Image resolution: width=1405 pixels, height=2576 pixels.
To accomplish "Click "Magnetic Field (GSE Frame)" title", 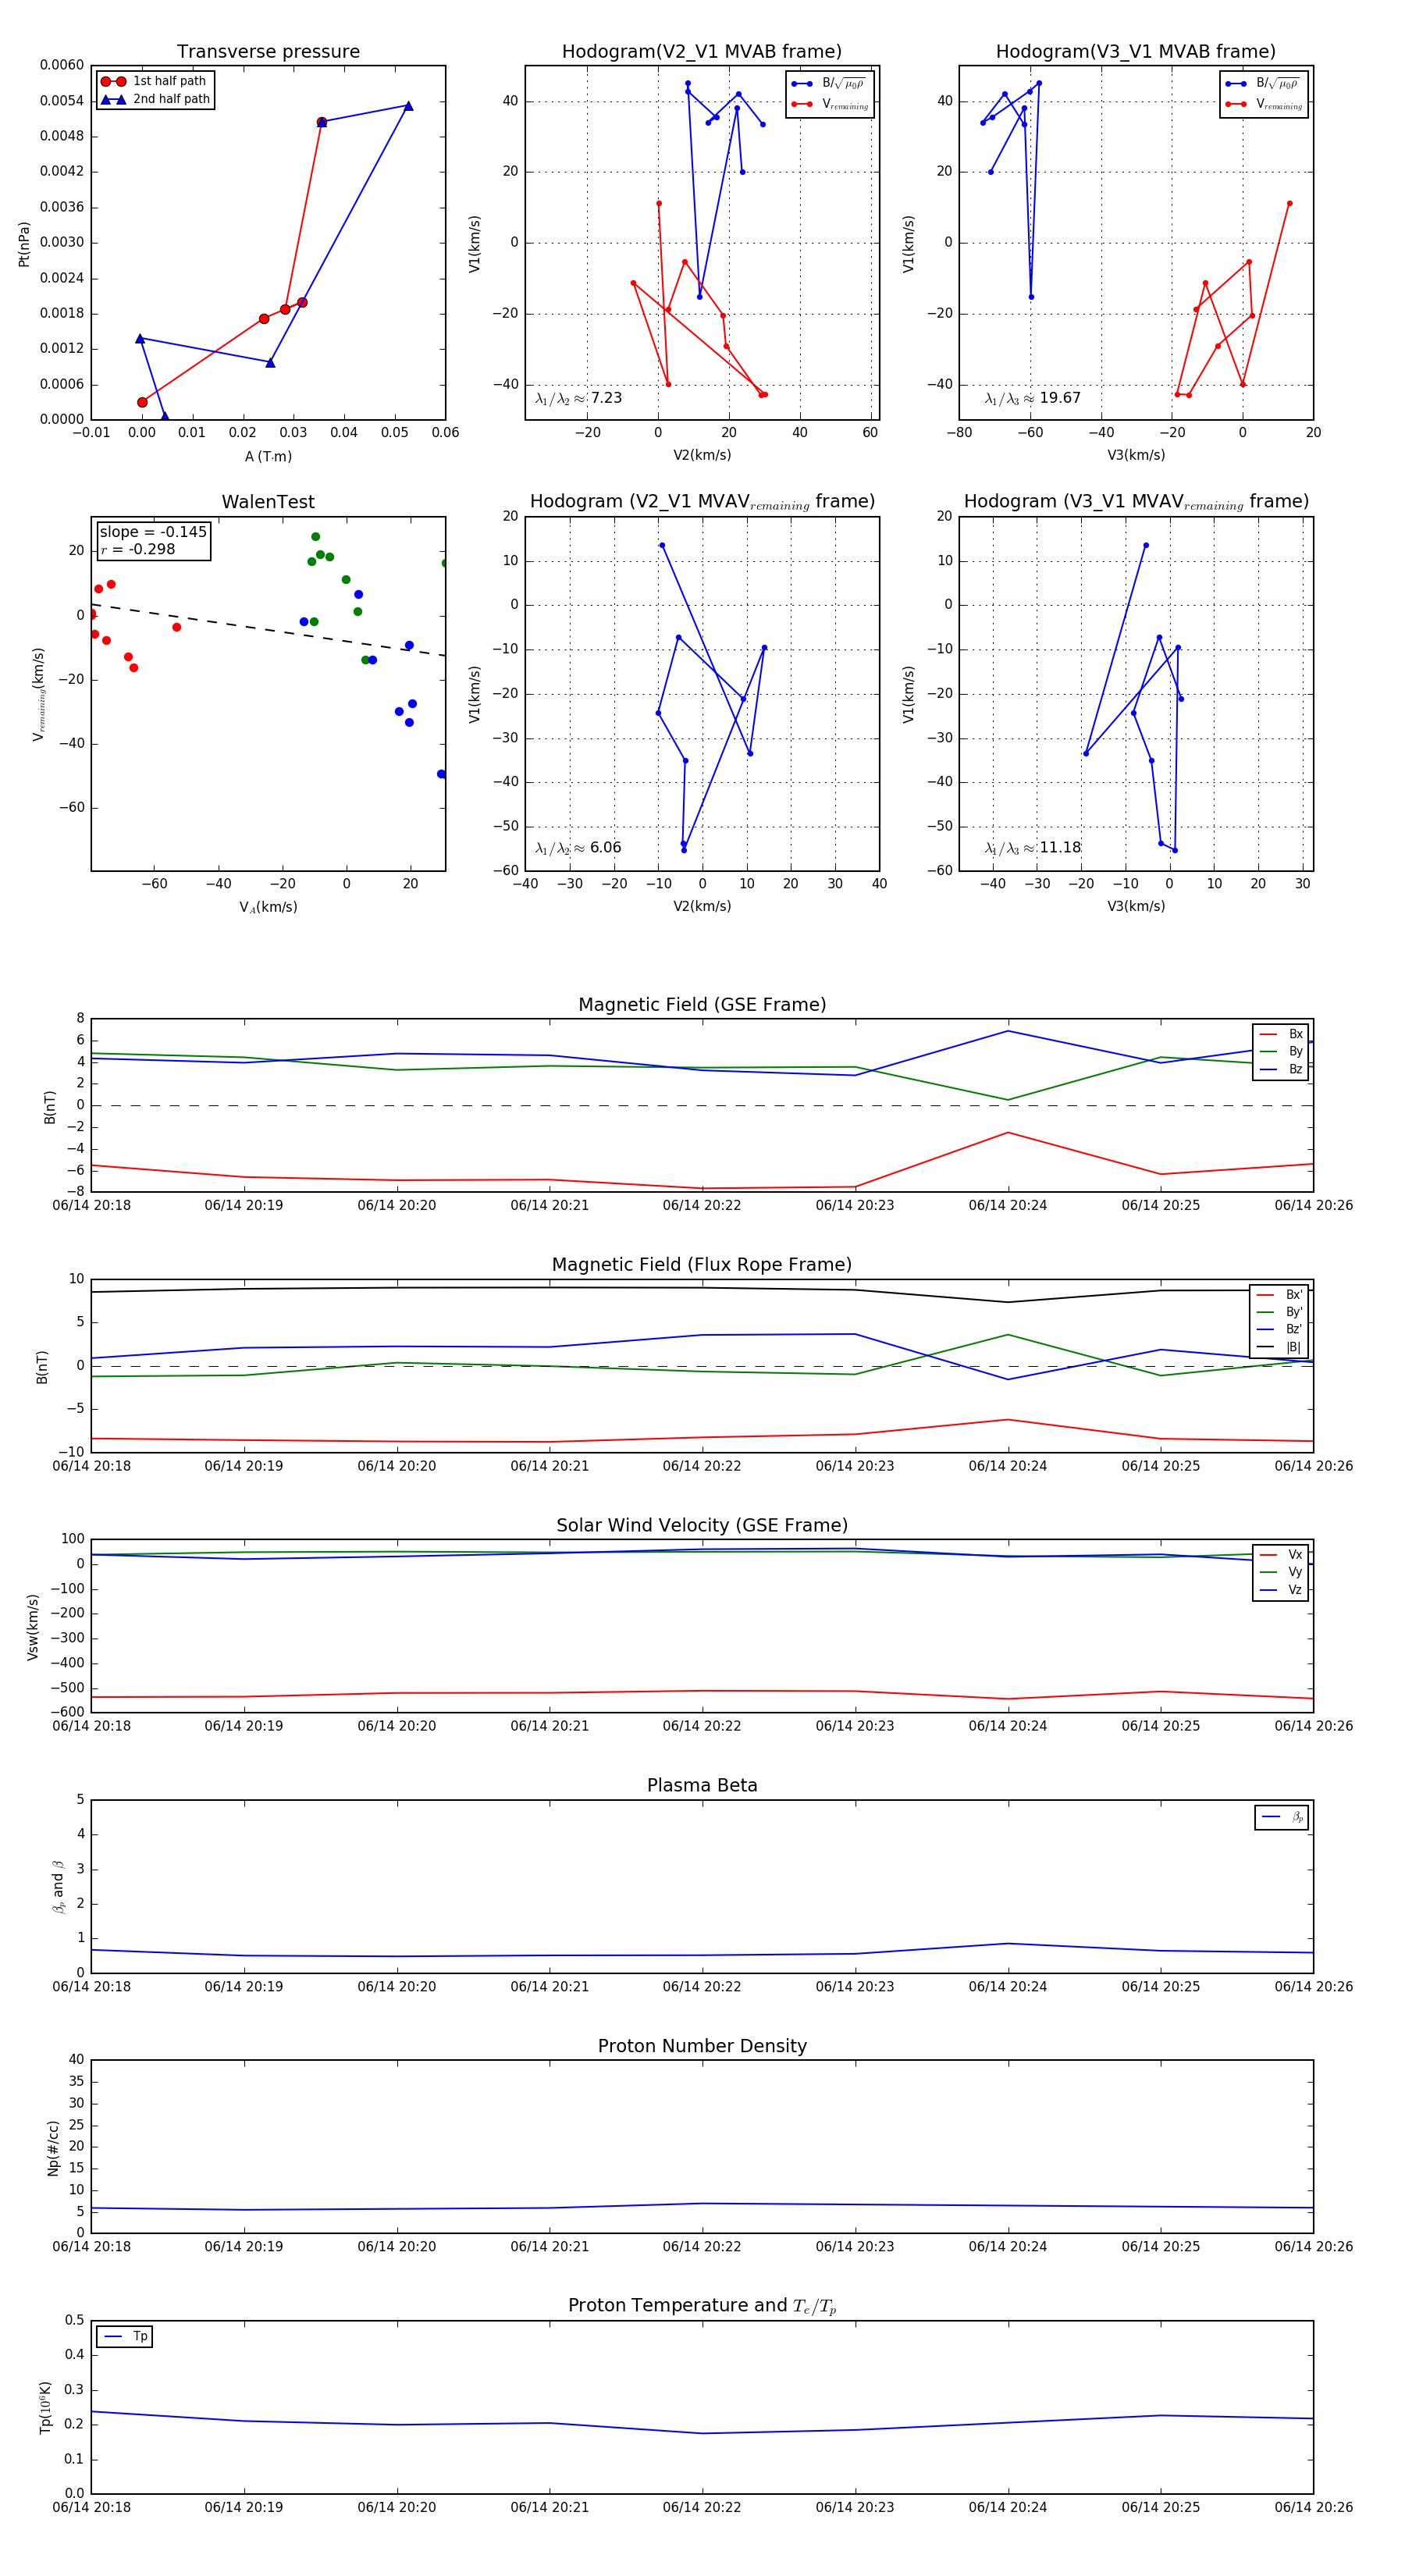I will point(702,1005).
